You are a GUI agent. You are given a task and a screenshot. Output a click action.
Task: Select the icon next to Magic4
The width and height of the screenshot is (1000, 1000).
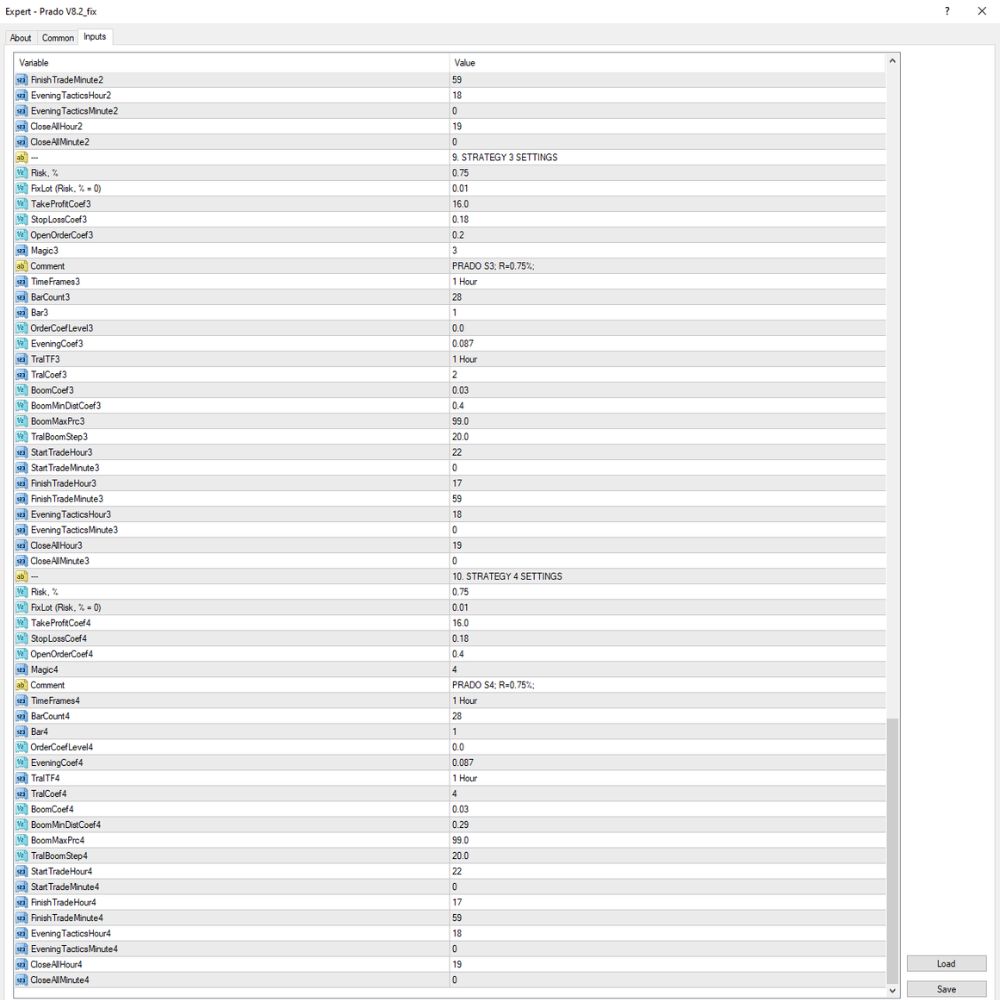[x=22, y=670]
